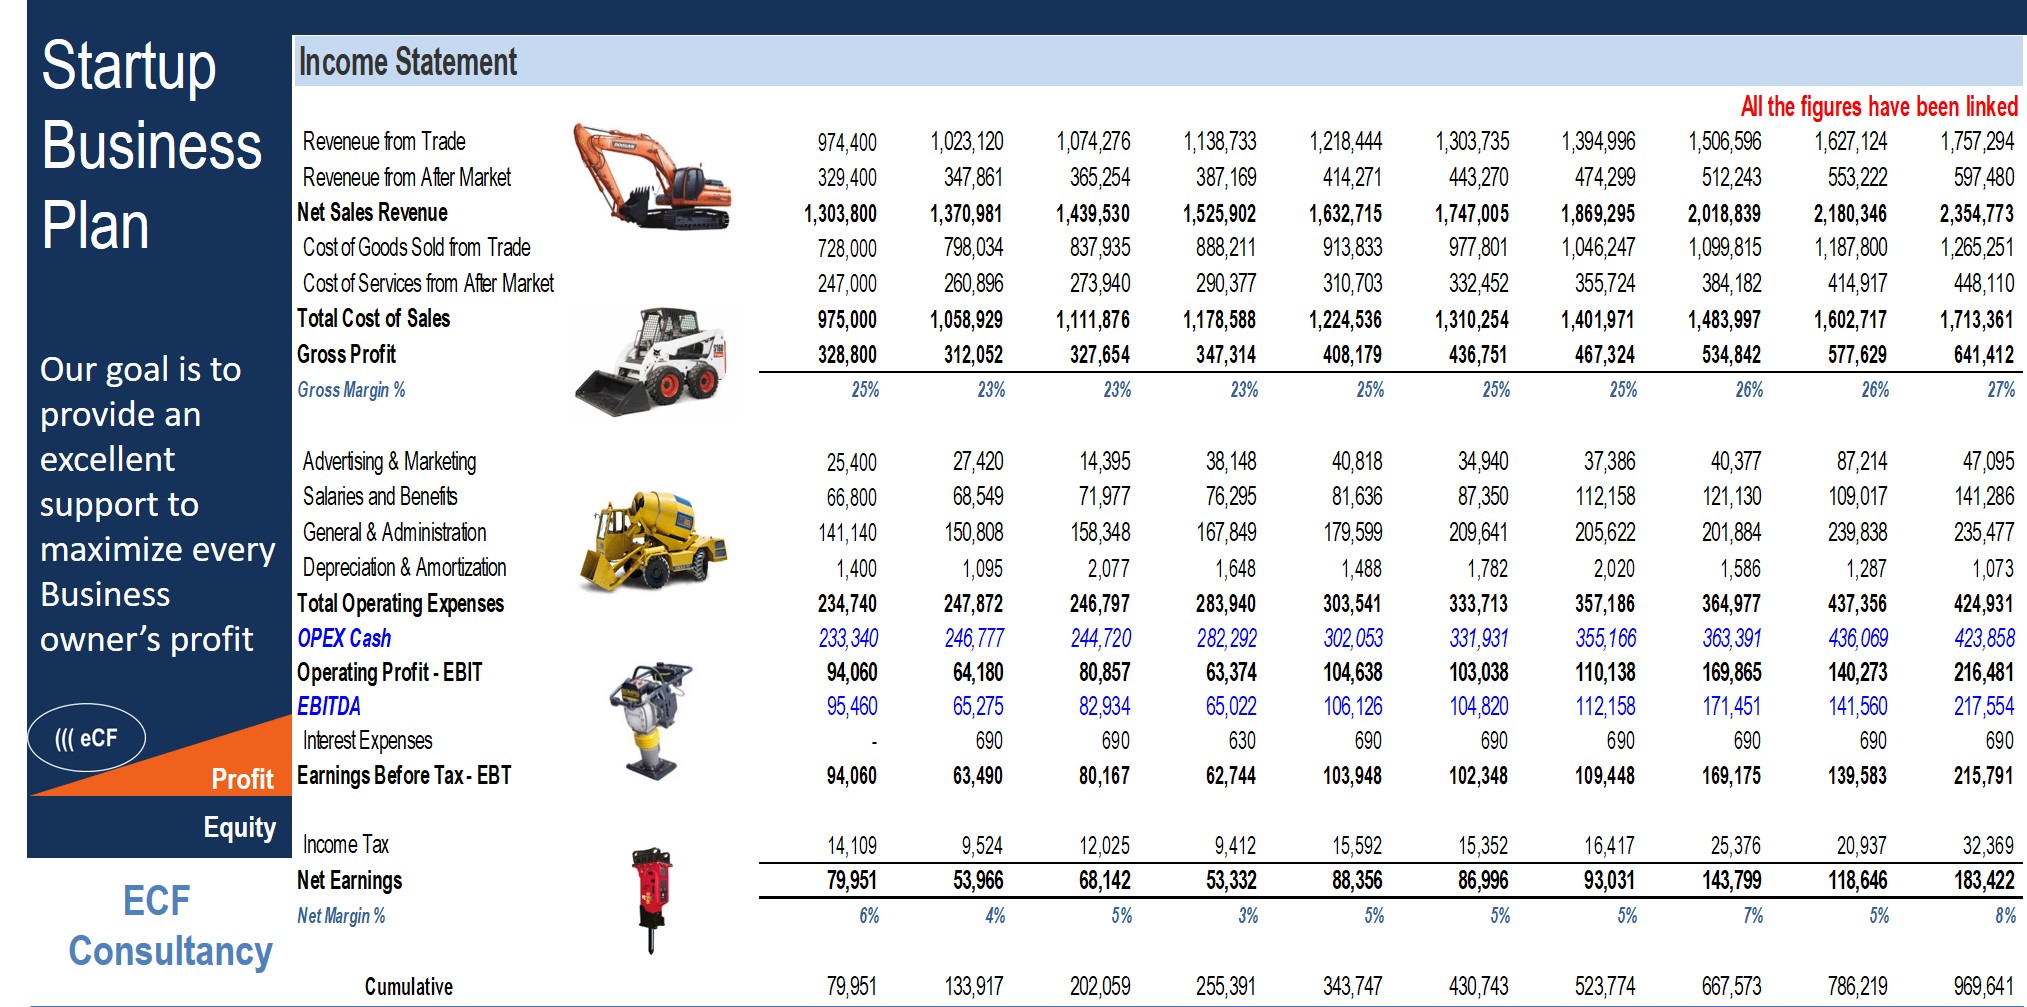This screenshot has height=1007, width=2027.
Task: Click the net sales revenue cell 2,354,773
Action: click(1977, 213)
